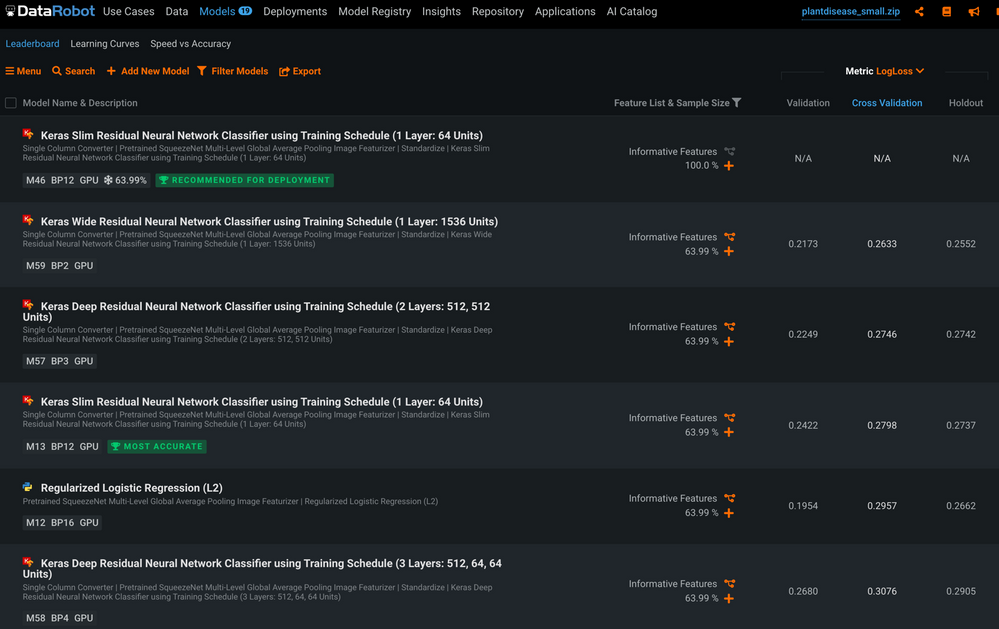Click Keras icon of M46 recommended model
The width and height of the screenshot is (999, 629).
pos(28,134)
